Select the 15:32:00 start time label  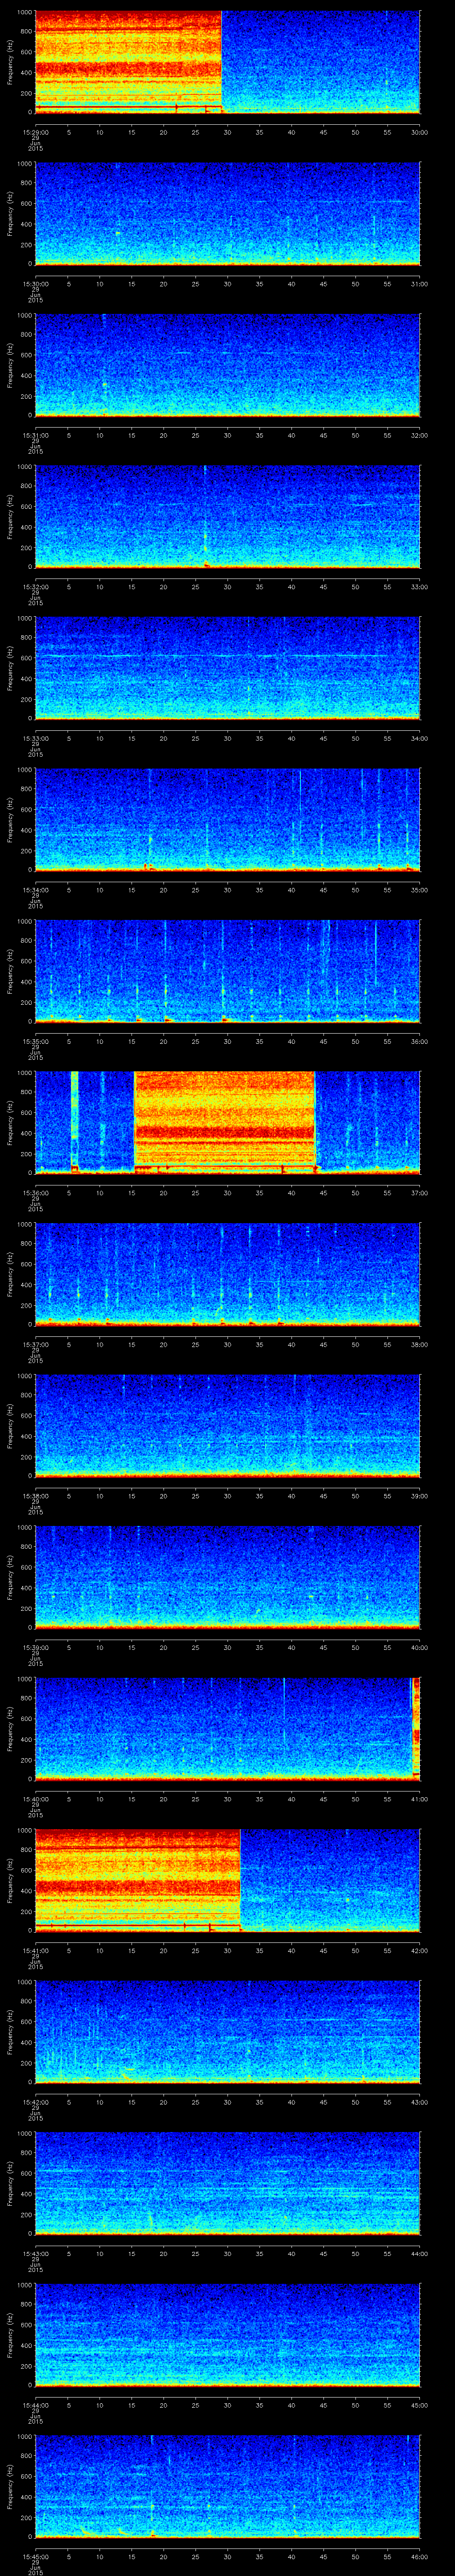tap(35, 586)
